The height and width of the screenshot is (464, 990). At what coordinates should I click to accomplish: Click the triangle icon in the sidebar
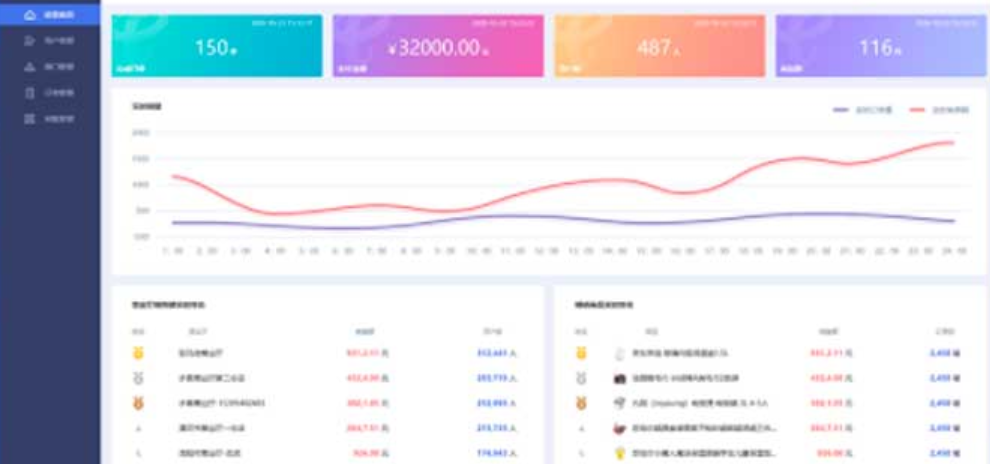(29, 67)
